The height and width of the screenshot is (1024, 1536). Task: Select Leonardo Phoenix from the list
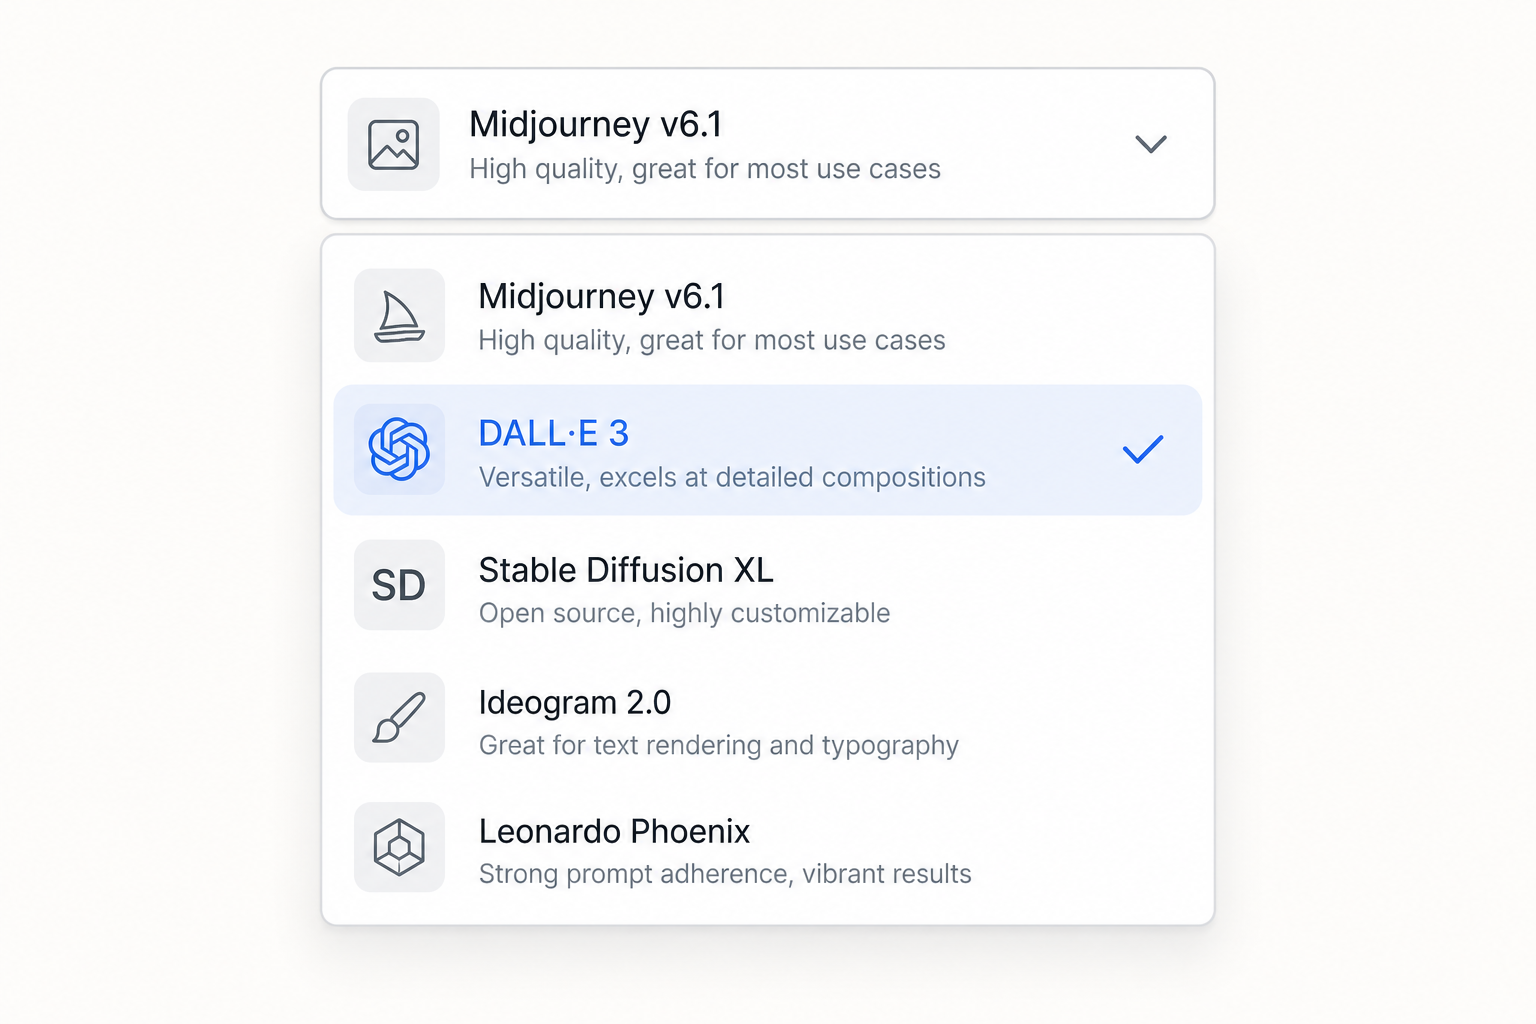(x=768, y=848)
